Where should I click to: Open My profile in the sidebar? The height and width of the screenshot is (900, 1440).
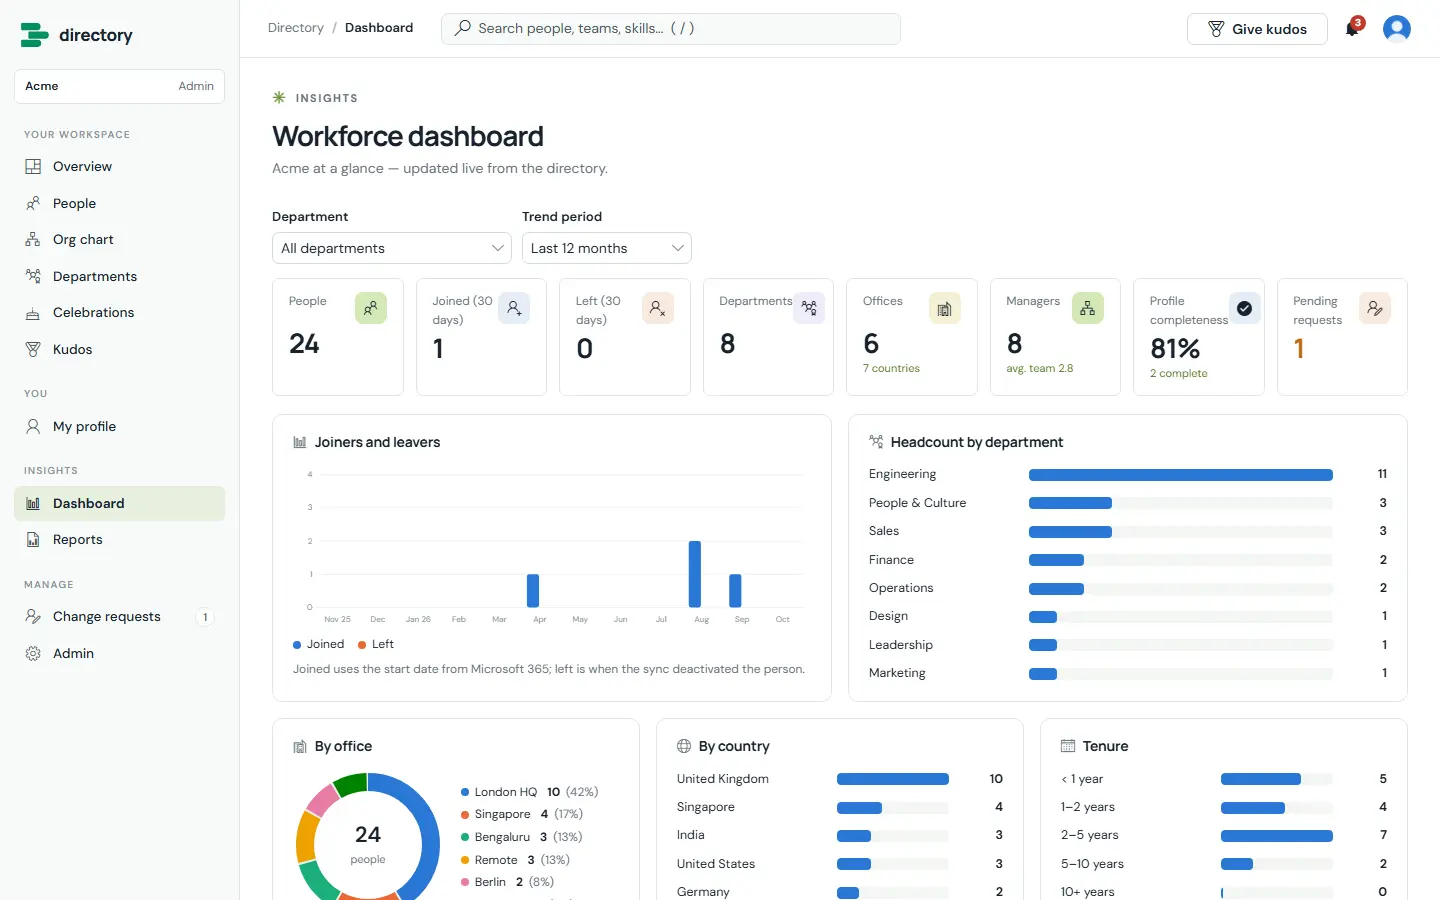tap(119, 426)
